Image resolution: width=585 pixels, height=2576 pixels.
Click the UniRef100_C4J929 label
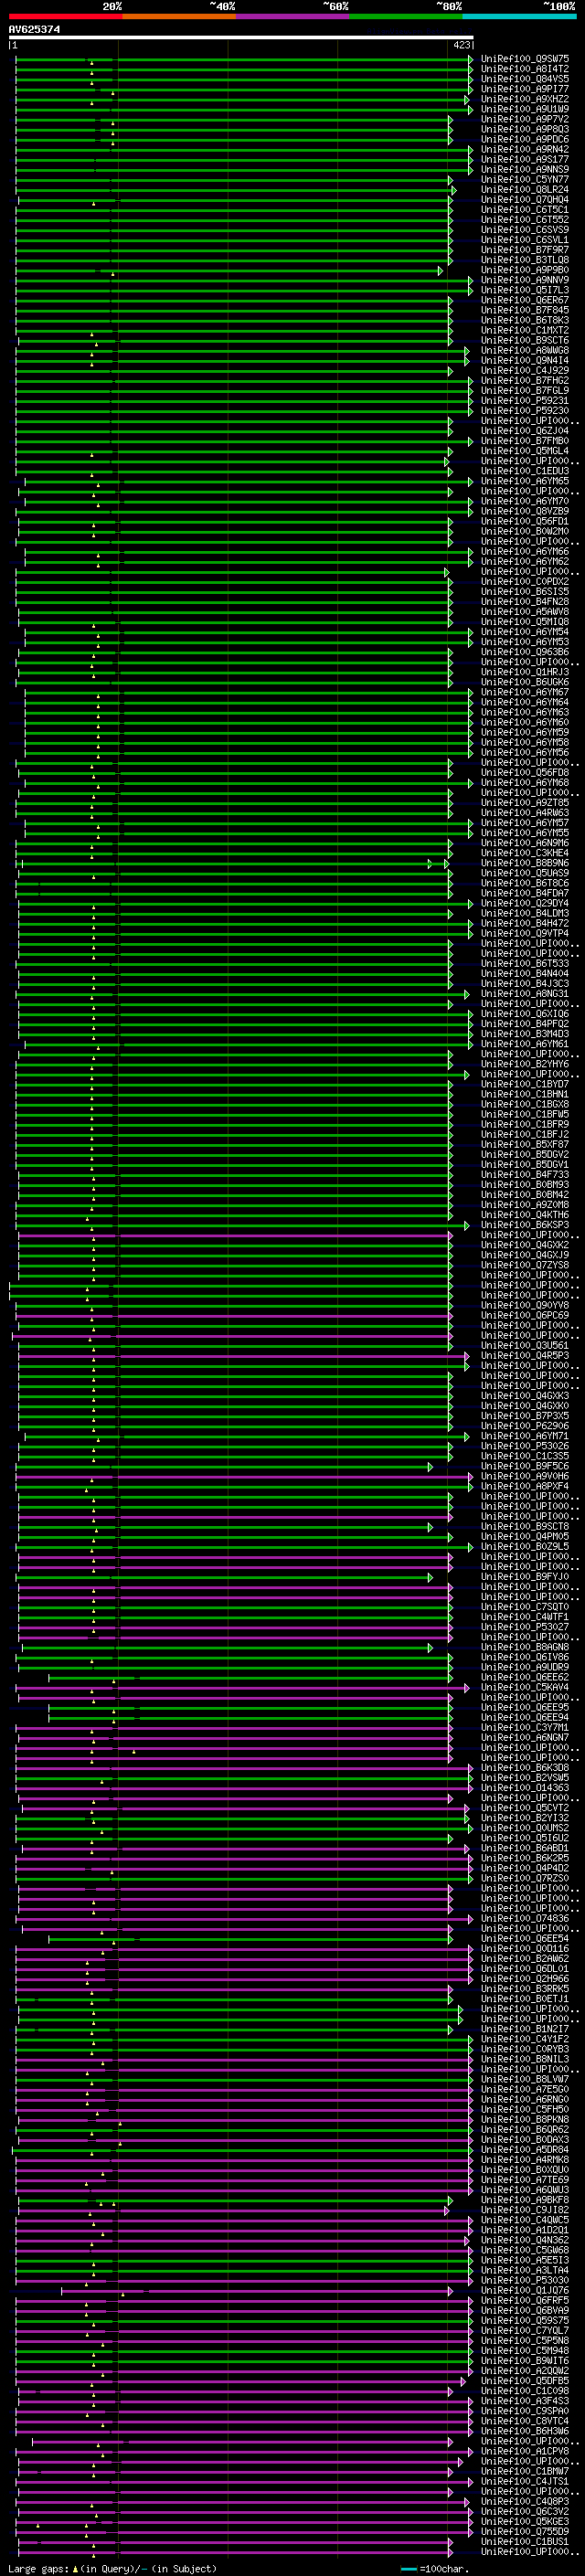[525, 370]
